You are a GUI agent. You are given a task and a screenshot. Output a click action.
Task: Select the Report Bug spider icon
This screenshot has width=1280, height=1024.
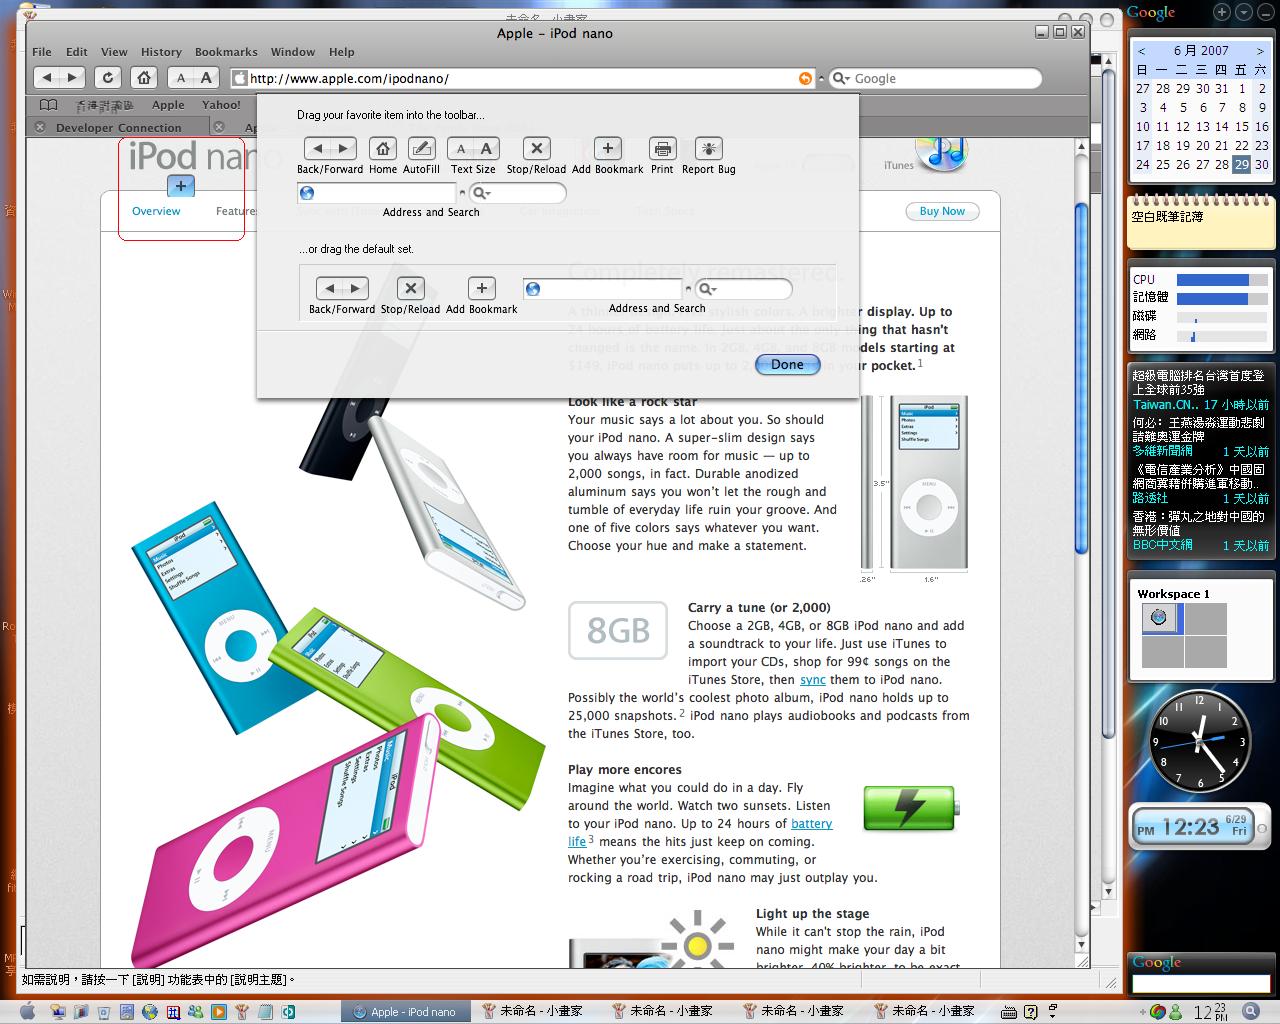(708, 149)
